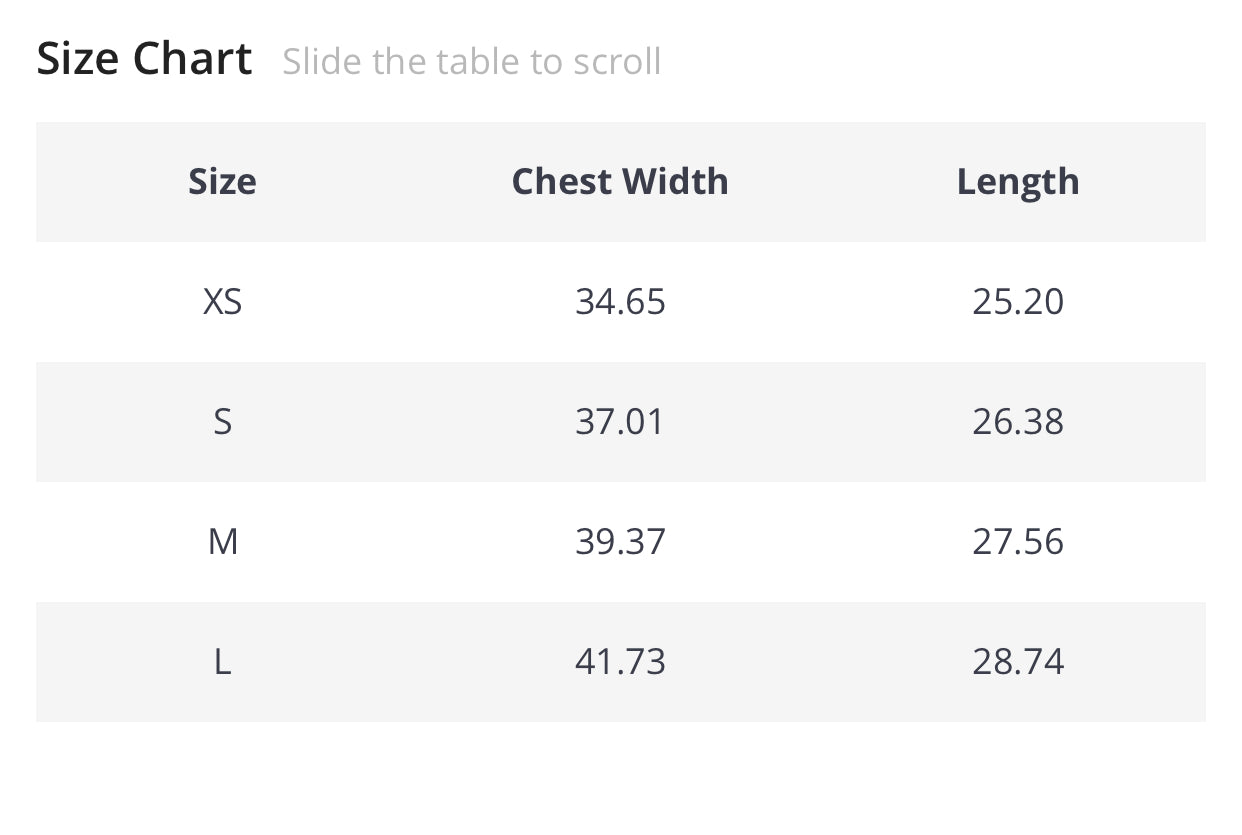Select the 28.74 length value

[x=1018, y=662]
